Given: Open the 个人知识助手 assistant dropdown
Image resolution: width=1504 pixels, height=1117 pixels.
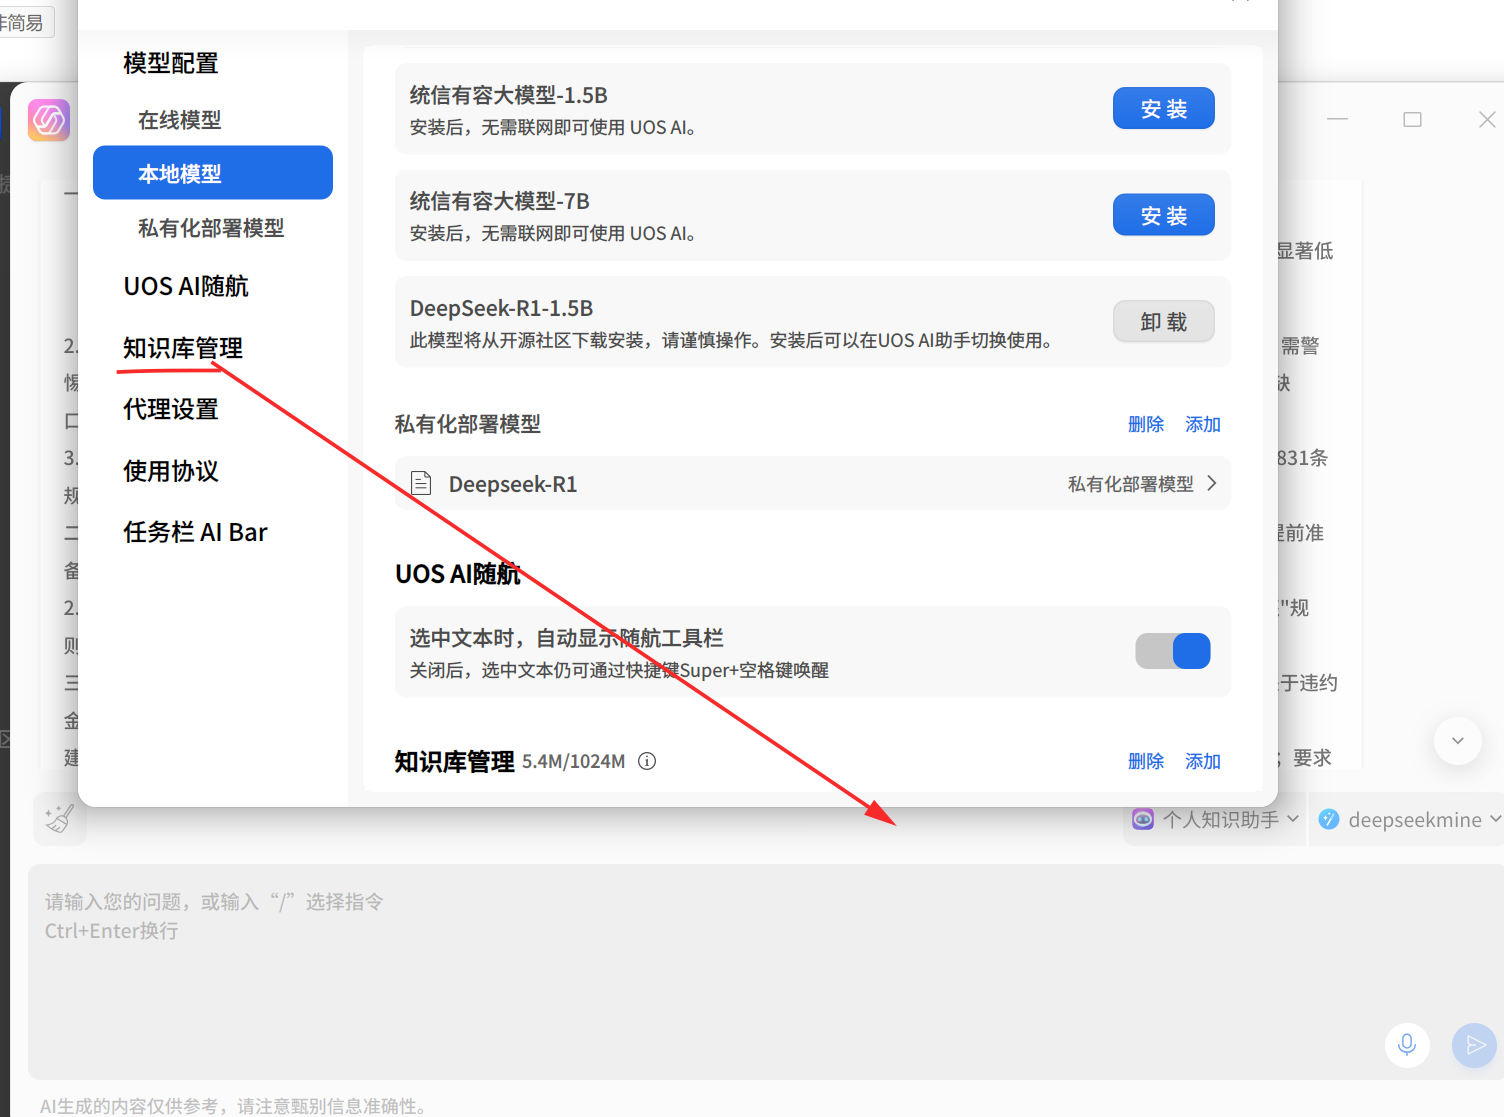Looking at the screenshot, I should pos(1215,819).
